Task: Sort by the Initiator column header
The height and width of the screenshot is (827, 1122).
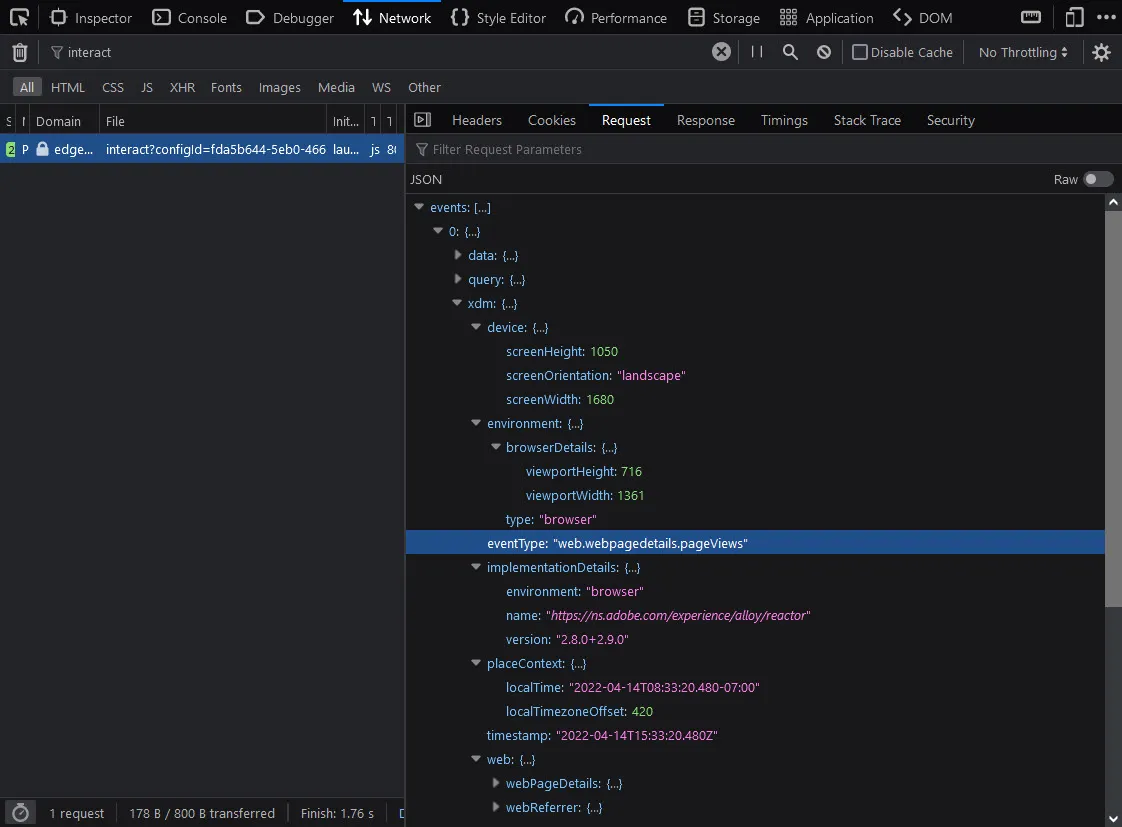Action: click(x=346, y=121)
